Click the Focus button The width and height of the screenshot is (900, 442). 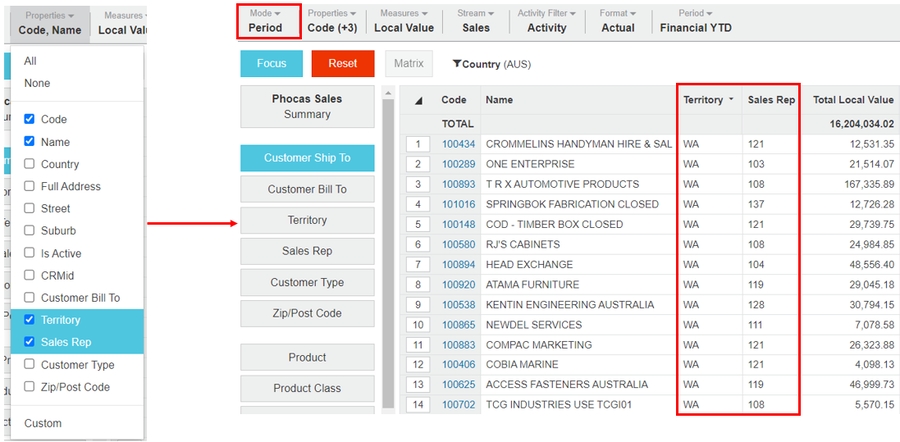click(271, 63)
